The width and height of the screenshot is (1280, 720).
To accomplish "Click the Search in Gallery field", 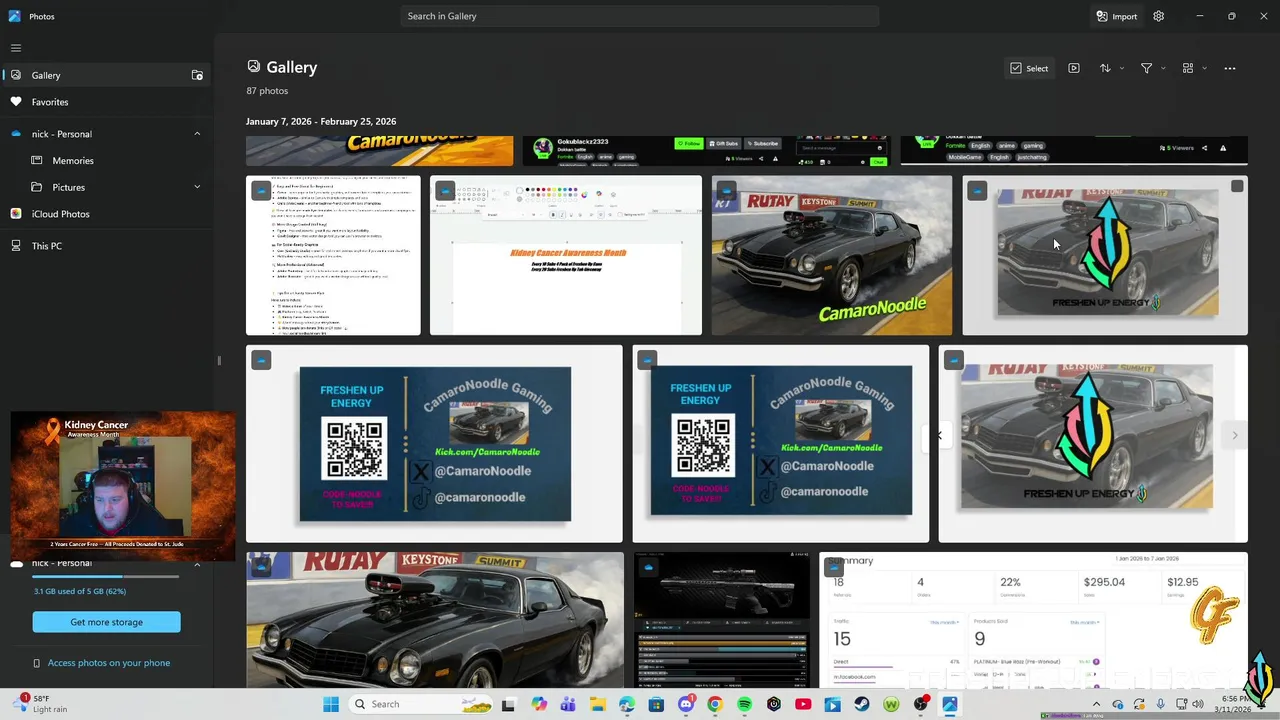I will click(x=639, y=16).
